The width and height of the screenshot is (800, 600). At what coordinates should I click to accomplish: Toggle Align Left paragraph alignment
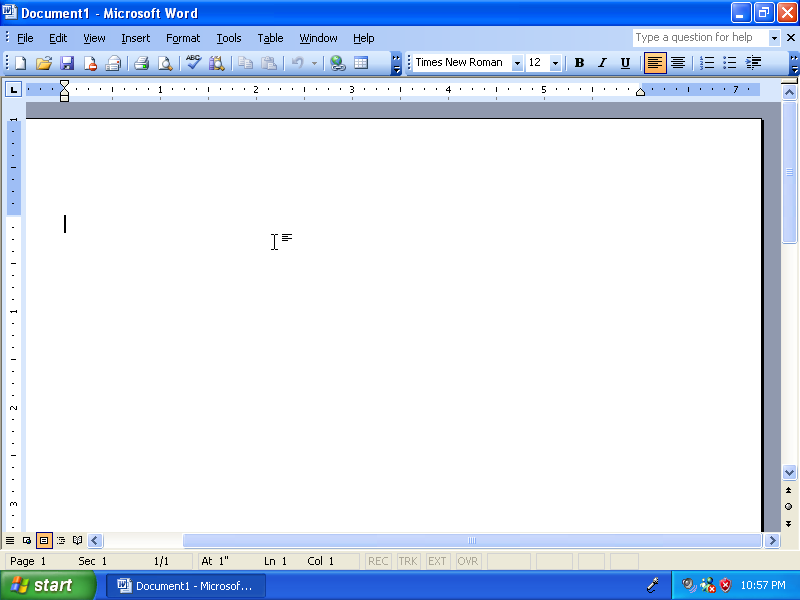click(x=655, y=63)
